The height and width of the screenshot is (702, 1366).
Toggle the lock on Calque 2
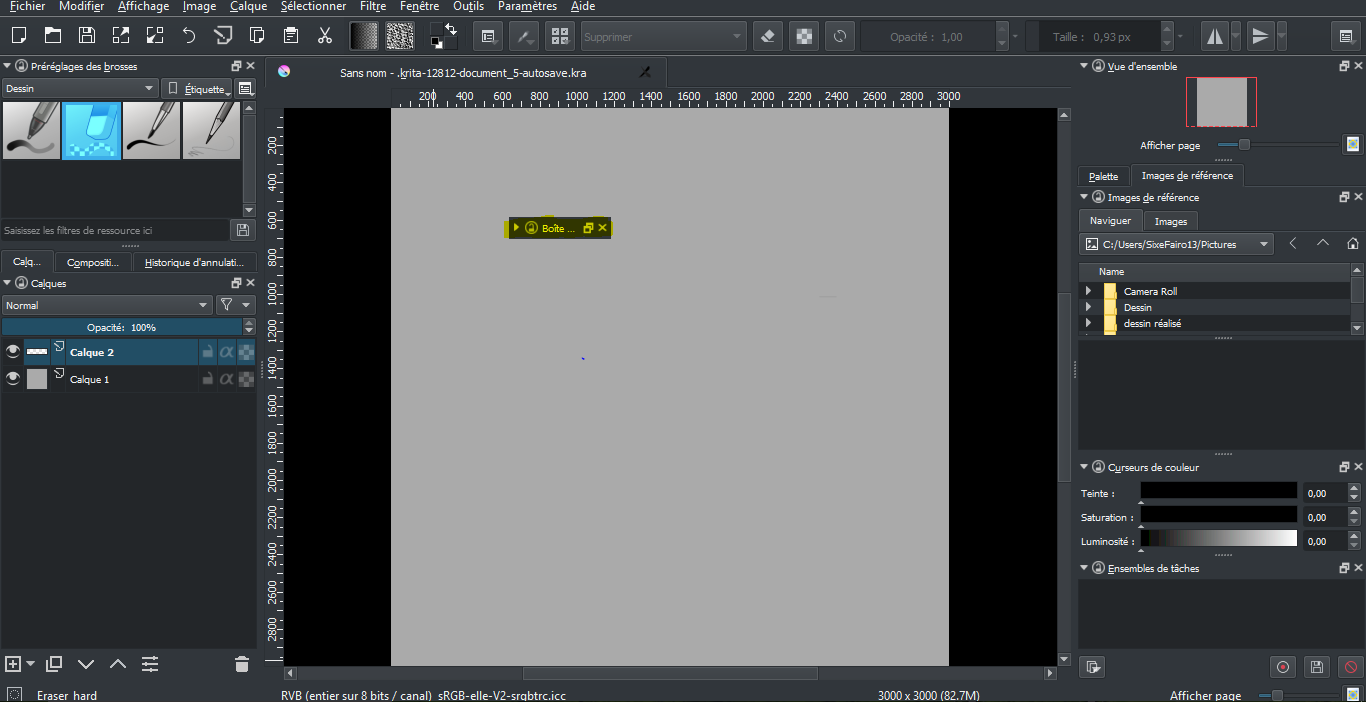tap(207, 351)
